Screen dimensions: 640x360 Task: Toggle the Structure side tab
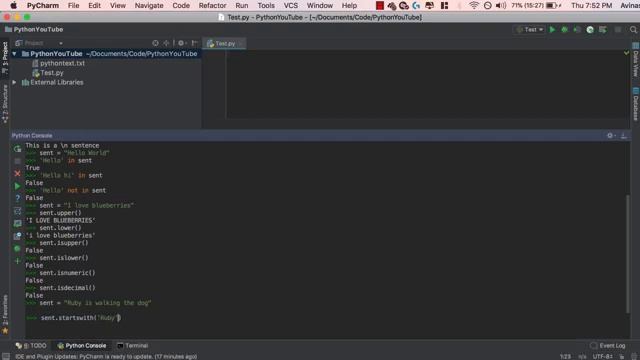pyautogui.click(x=5, y=104)
